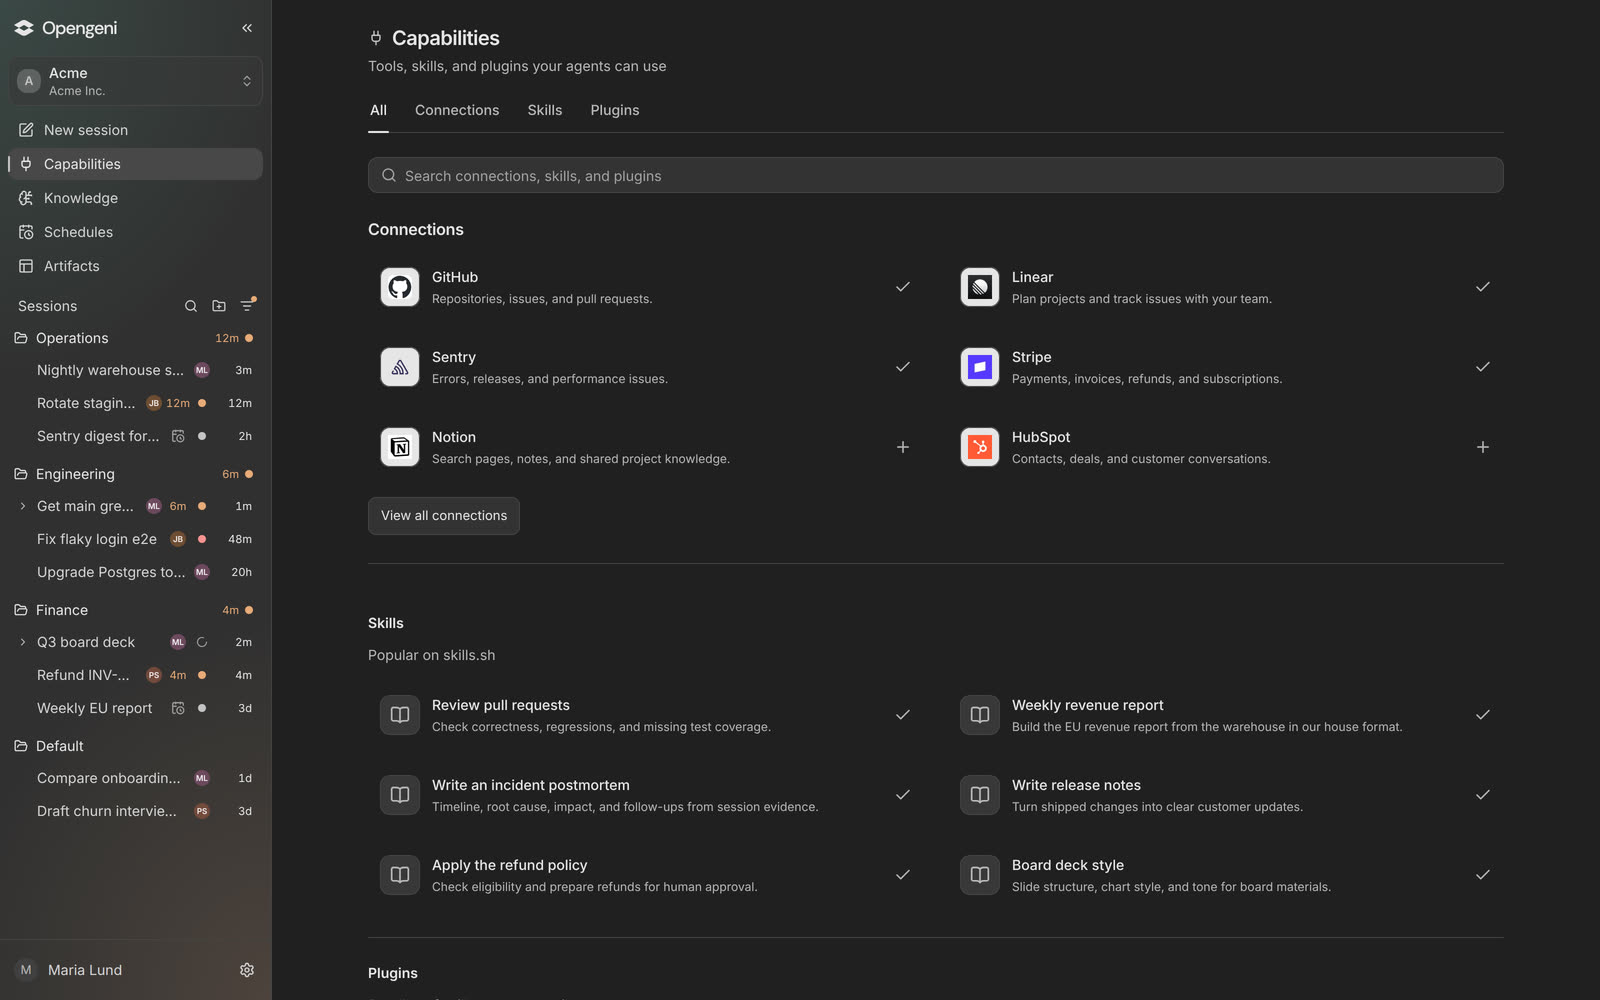Open Fix flaky login e2e session
Viewport: 1600px width, 1000px height.
[x=136, y=539]
